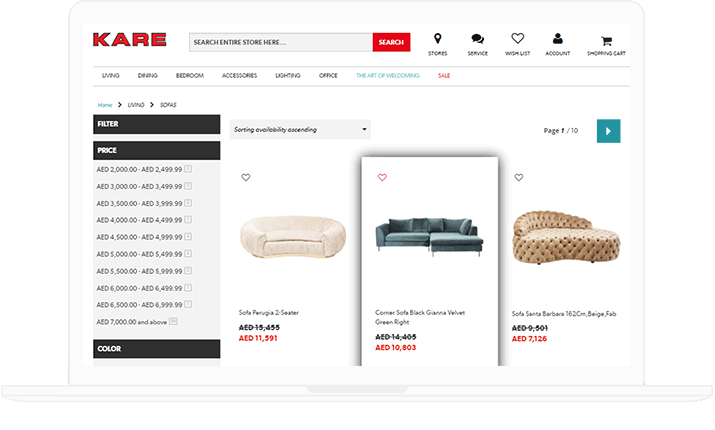This screenshot has width=715, height=430.
Task: Open the Account person icon
Action: point(557,38)
